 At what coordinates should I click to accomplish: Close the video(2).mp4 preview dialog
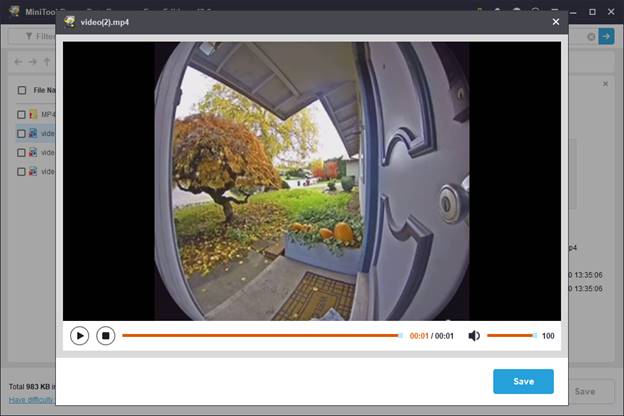coord(556,22)
